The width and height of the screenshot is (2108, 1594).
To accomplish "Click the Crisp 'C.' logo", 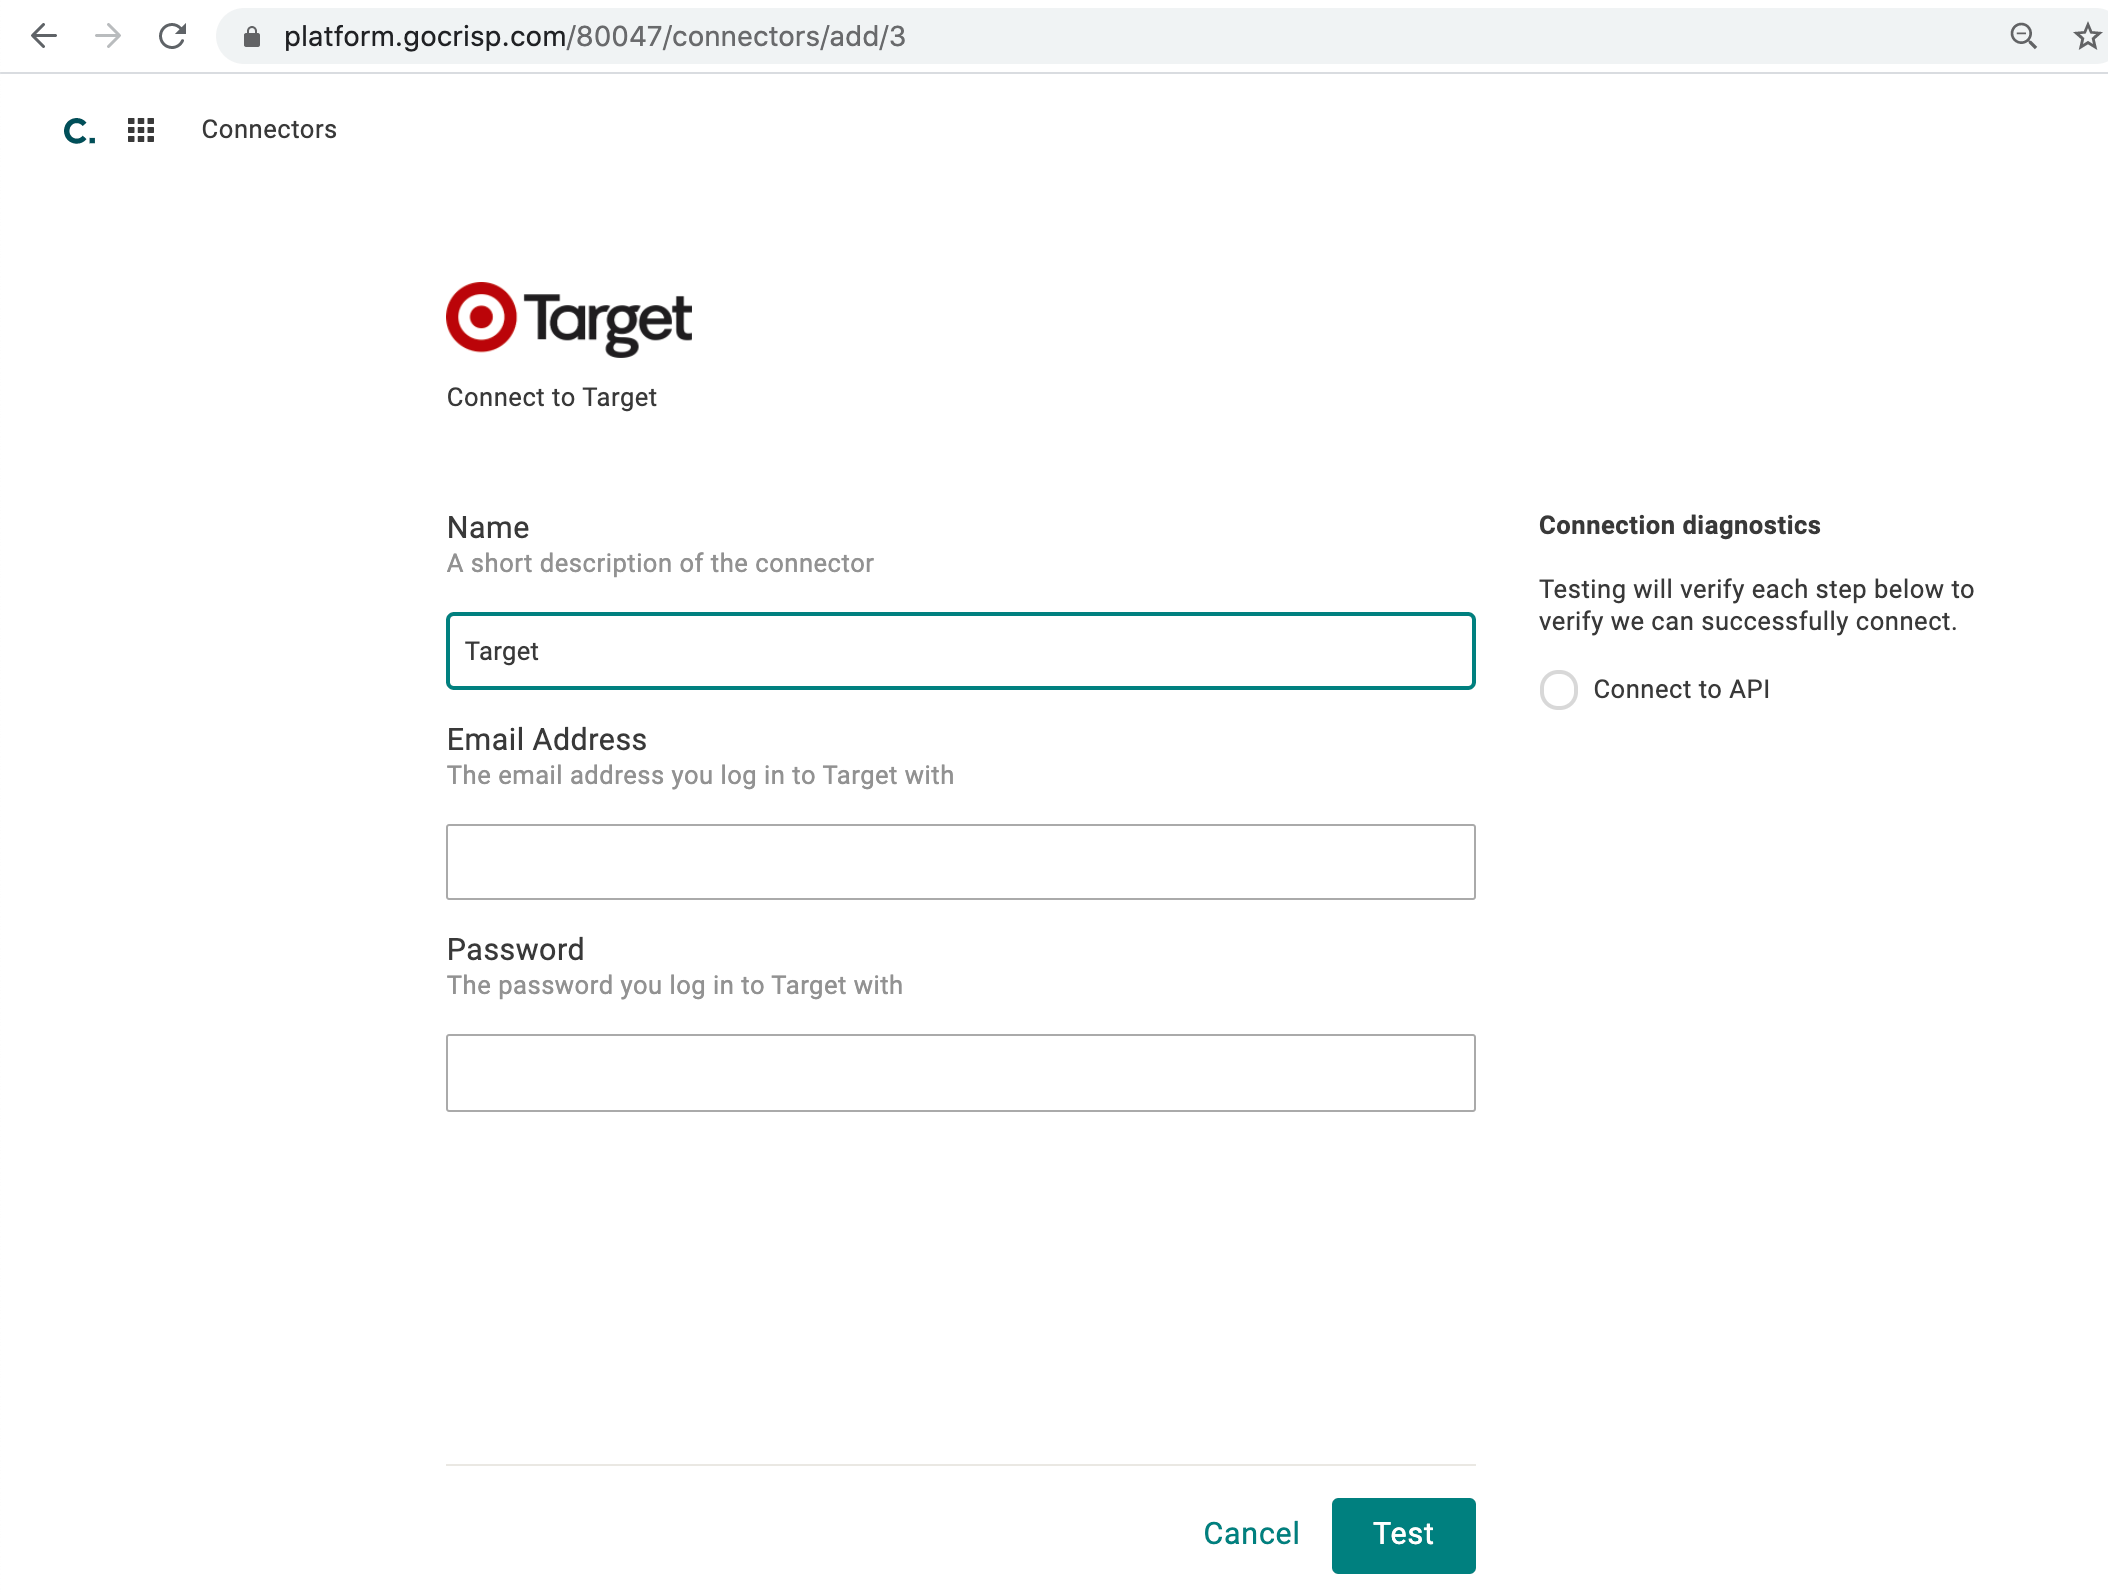I will pos(79,130).
